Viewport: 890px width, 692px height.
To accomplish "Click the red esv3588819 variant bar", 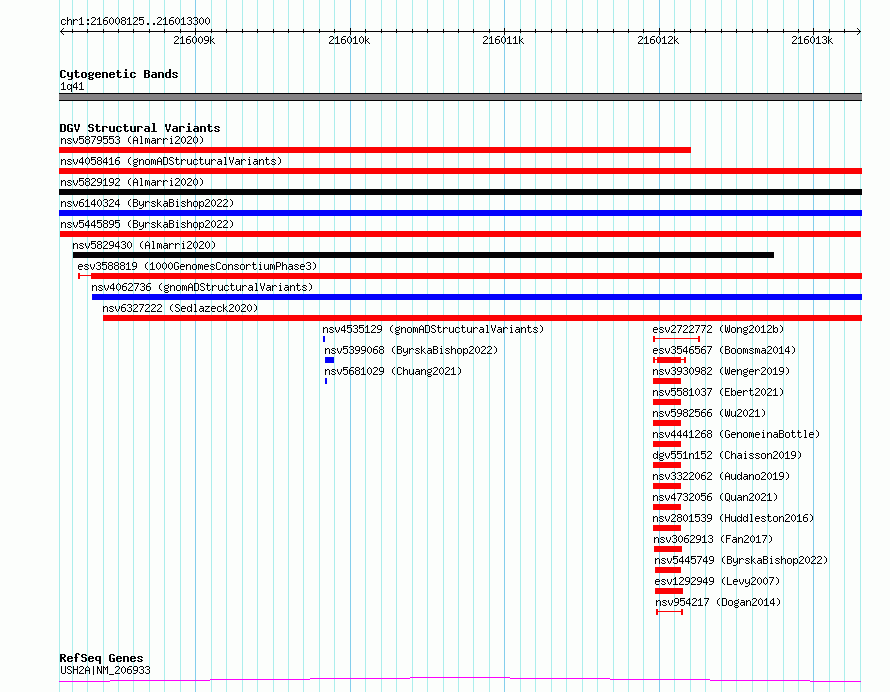I will (470, 276).
